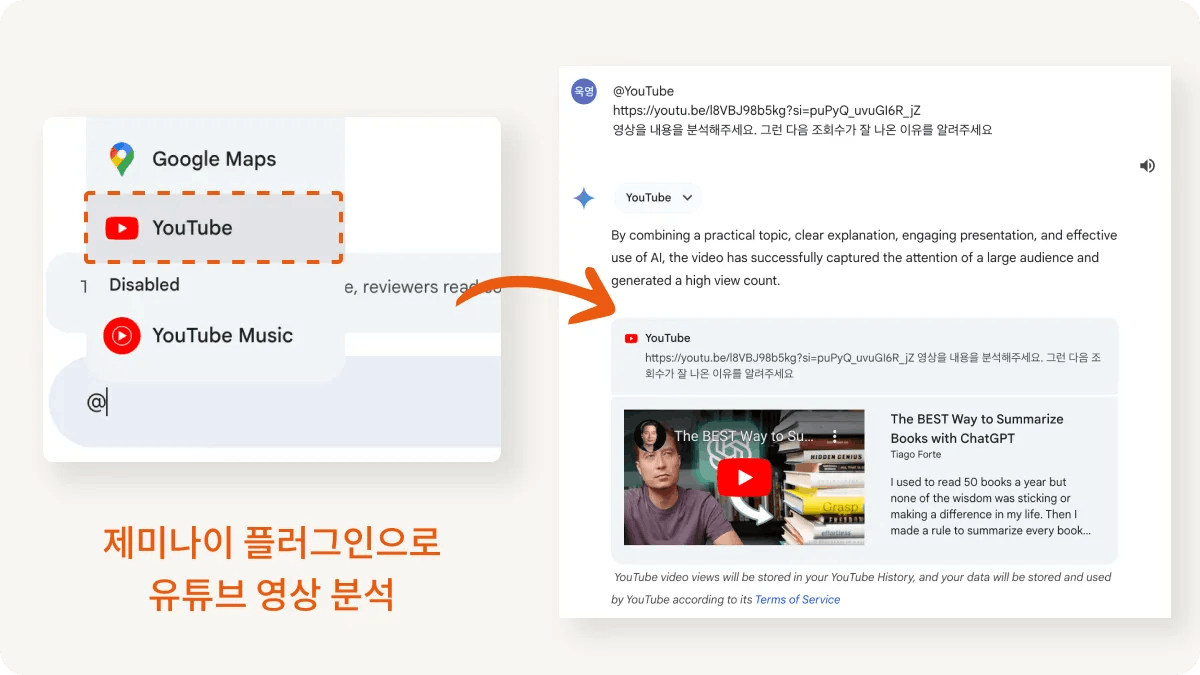Screen dimensions: 1200x675
Task: Play the embedded YouTube video
Action: 744,478
